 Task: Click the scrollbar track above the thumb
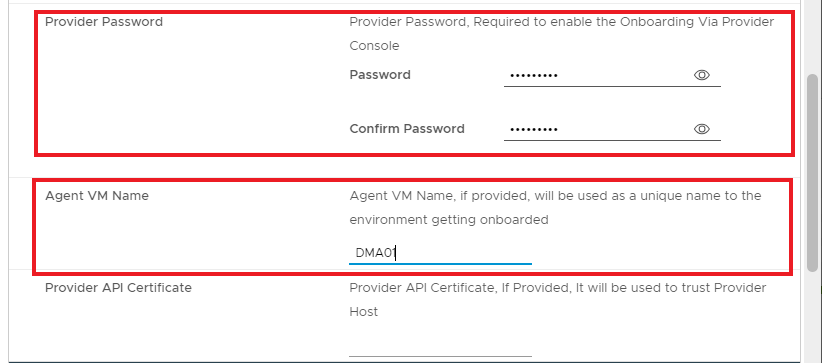813,37
